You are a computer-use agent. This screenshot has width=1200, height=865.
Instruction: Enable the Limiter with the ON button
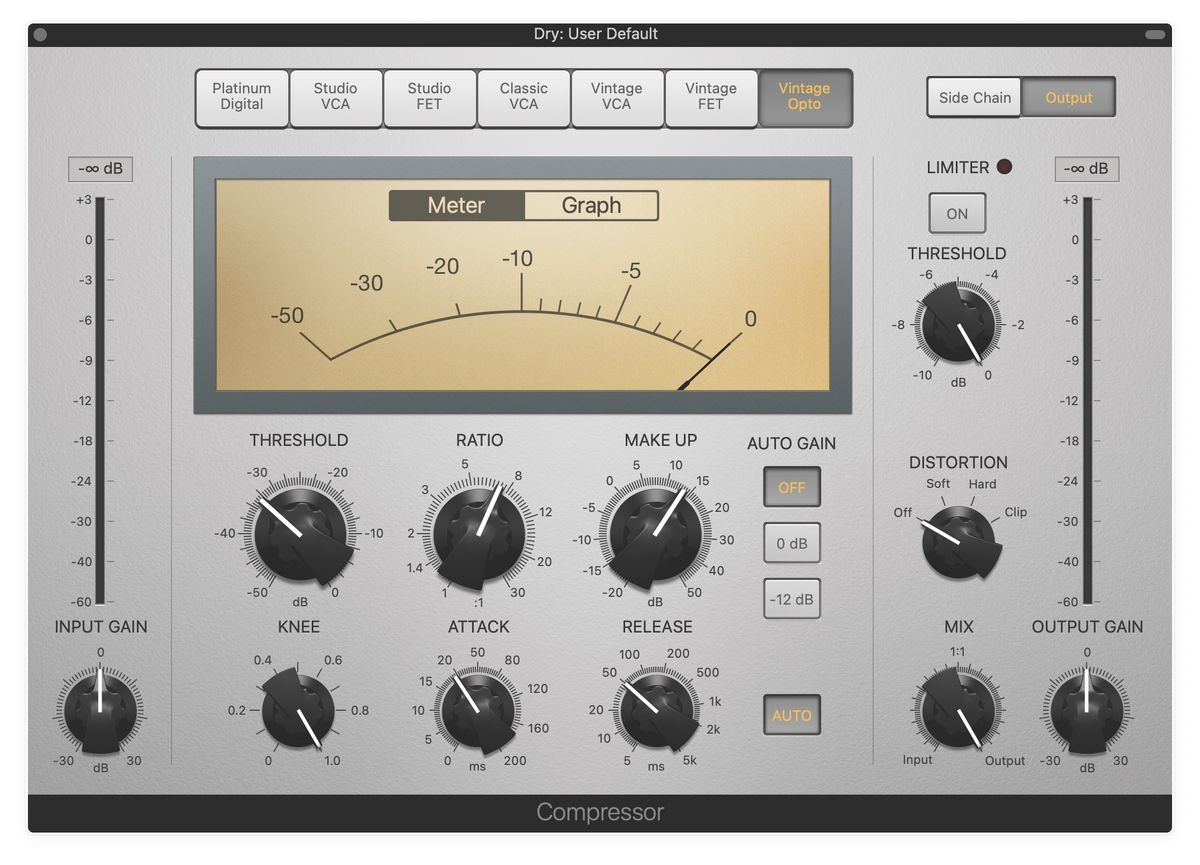pyautogui.click(x=957, y=212)
